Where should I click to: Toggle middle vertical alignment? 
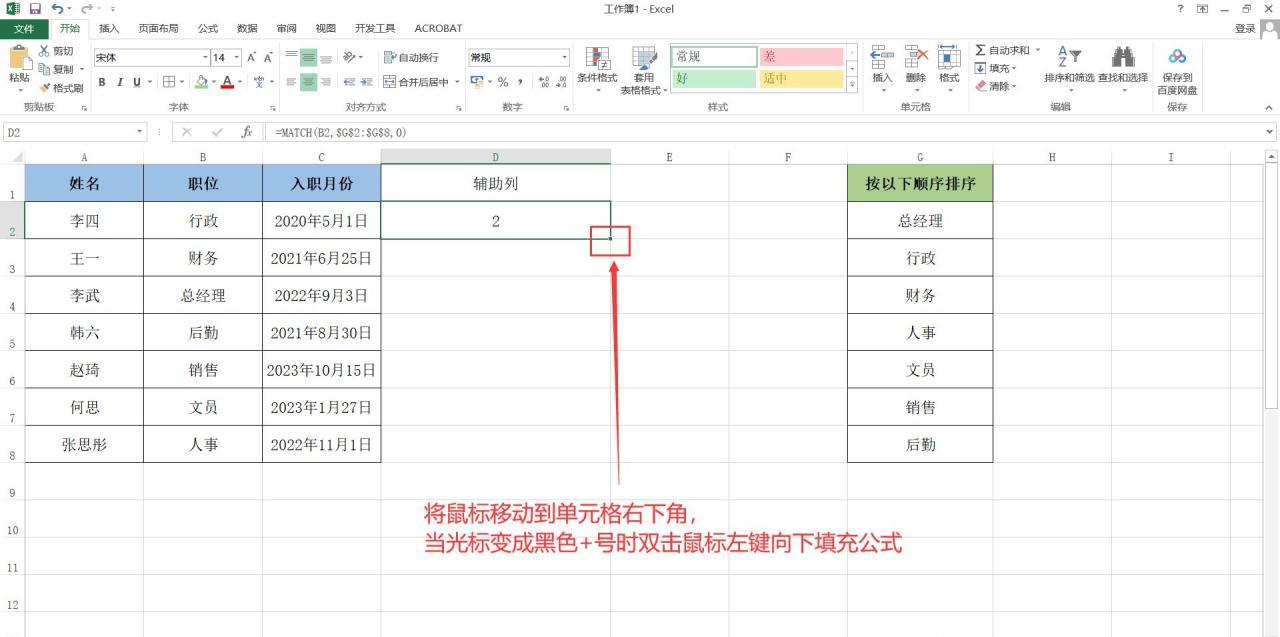[310, 57]
